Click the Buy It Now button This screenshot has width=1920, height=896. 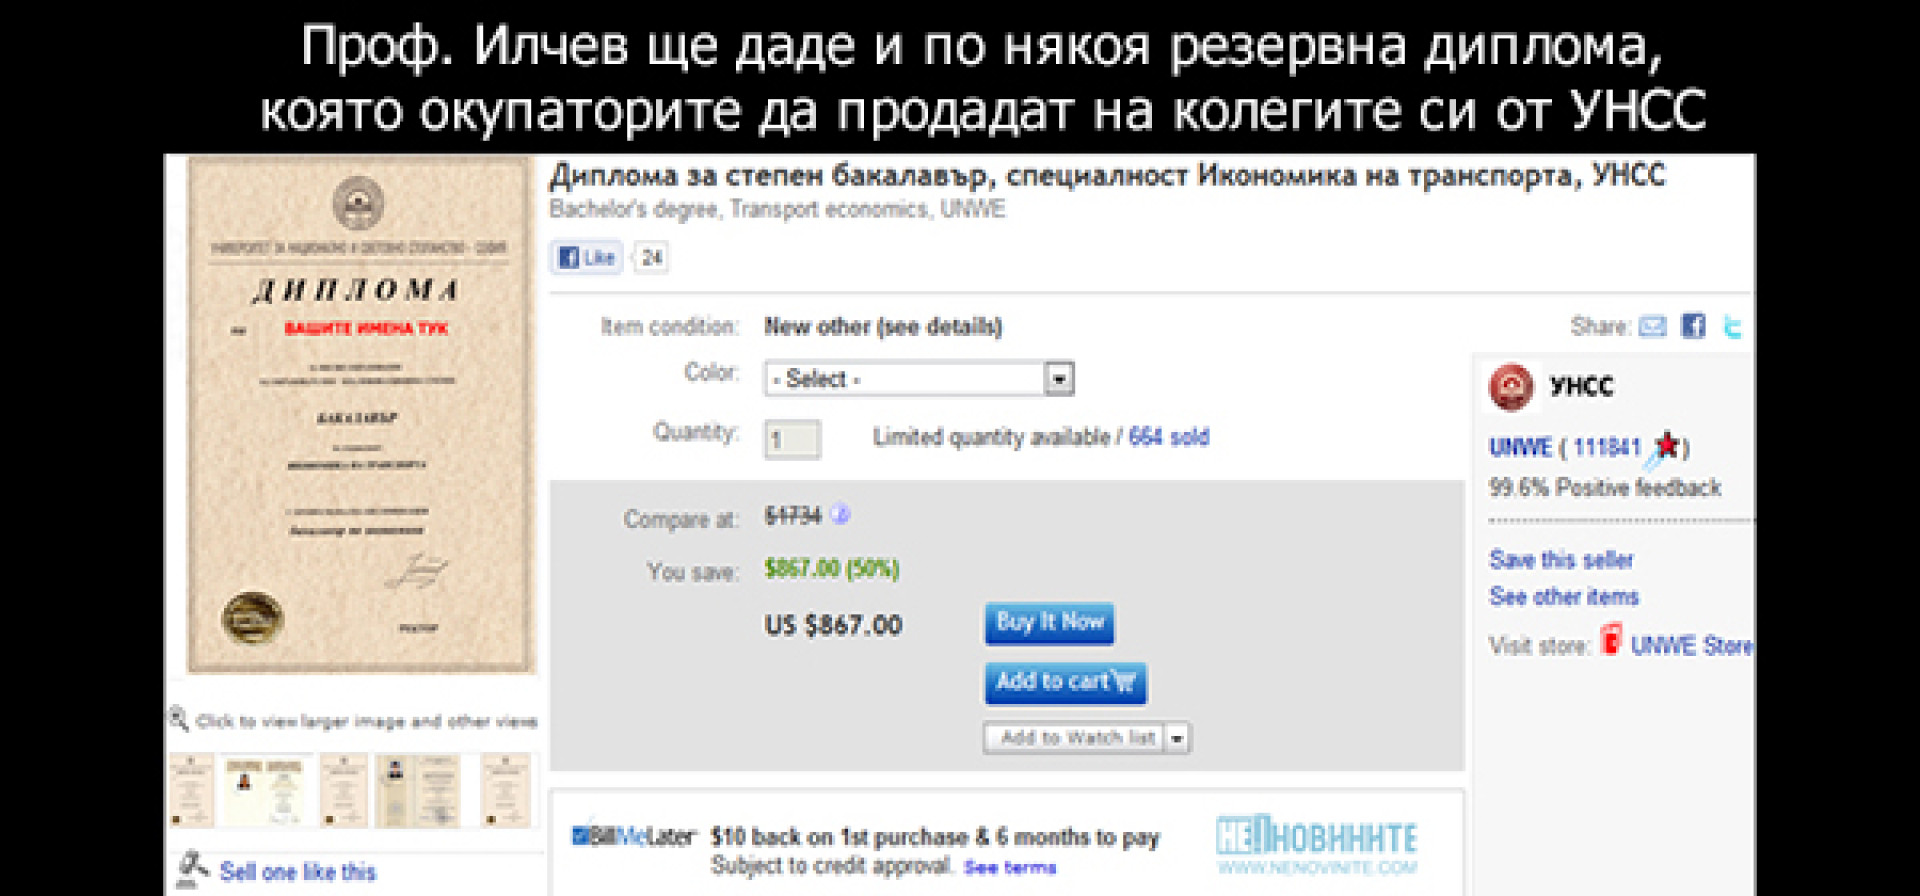point(1049,623)
